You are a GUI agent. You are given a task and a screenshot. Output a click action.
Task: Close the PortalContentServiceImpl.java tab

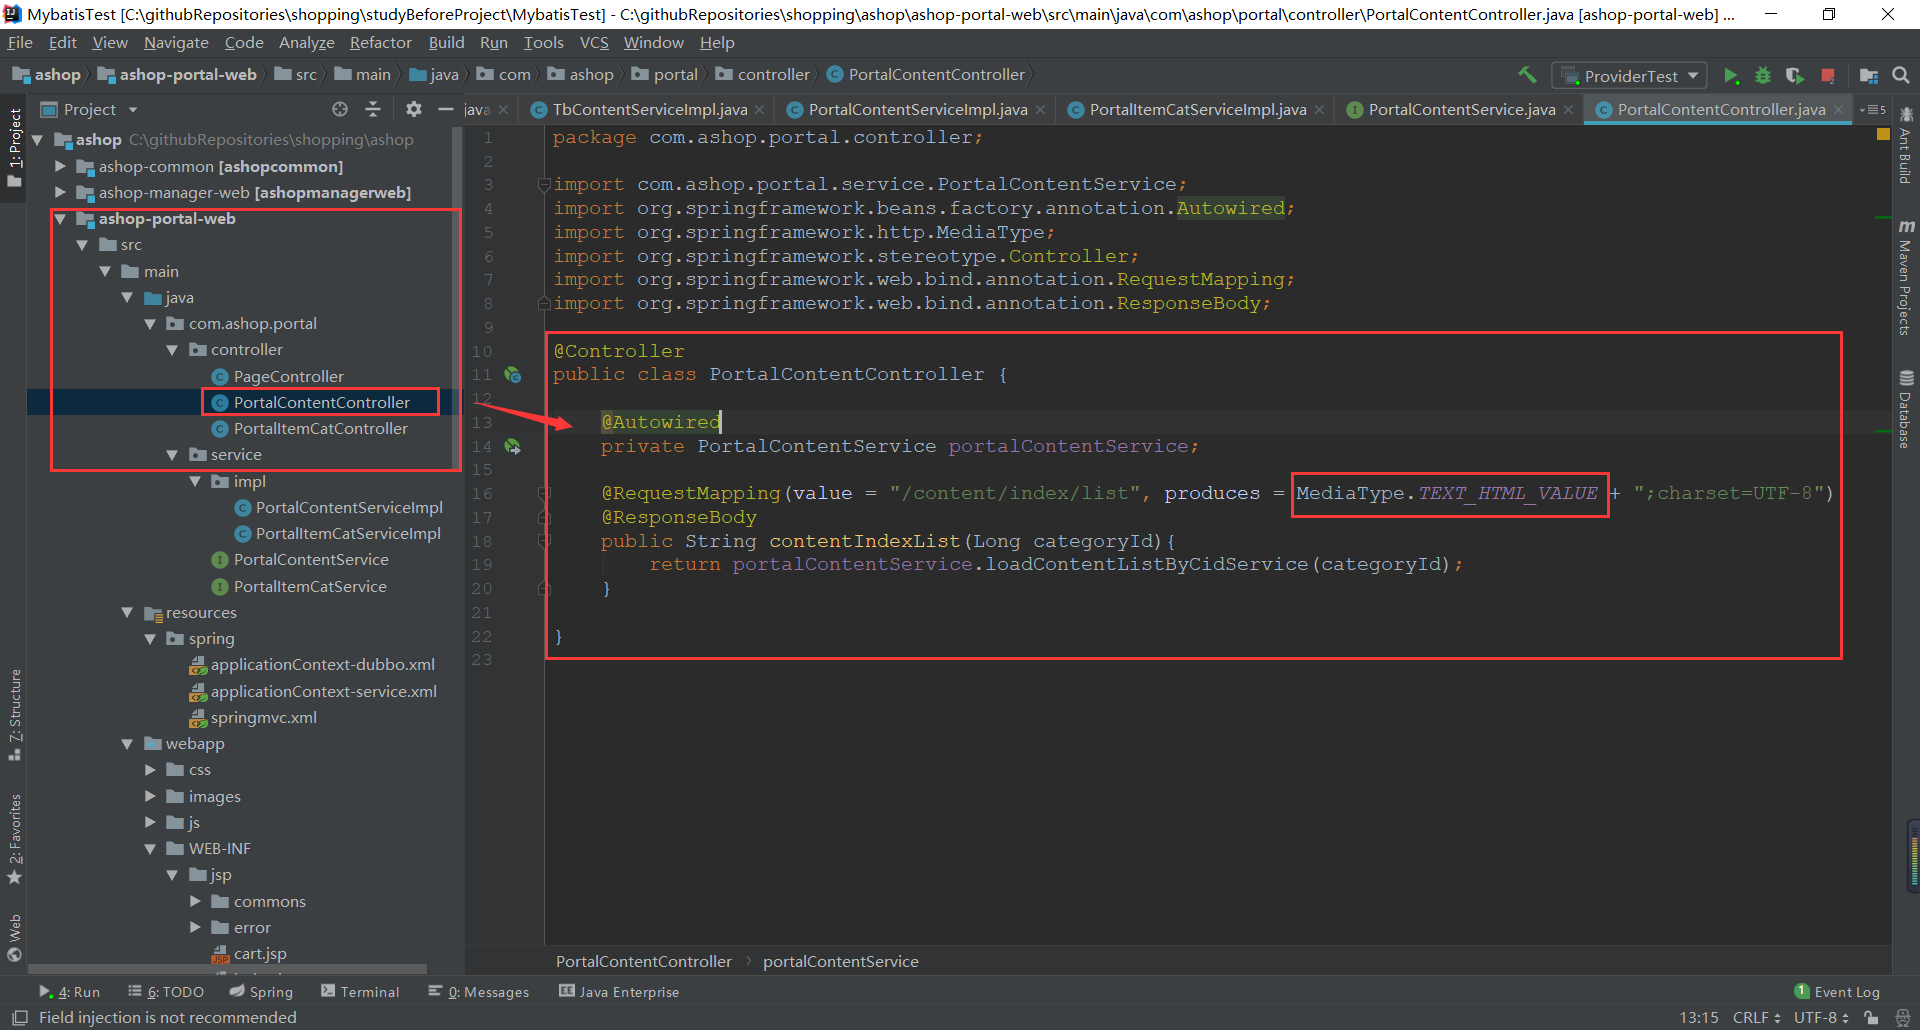(1040, 110)
